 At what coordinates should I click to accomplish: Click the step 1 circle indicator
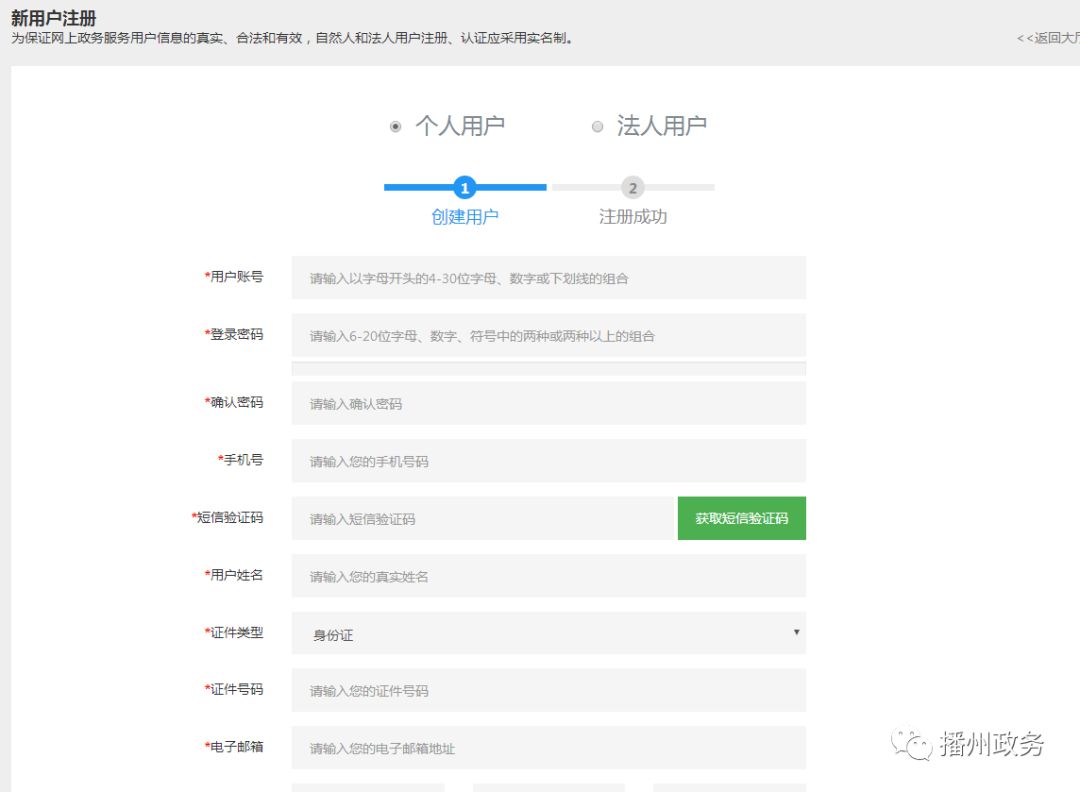[464, 188]
